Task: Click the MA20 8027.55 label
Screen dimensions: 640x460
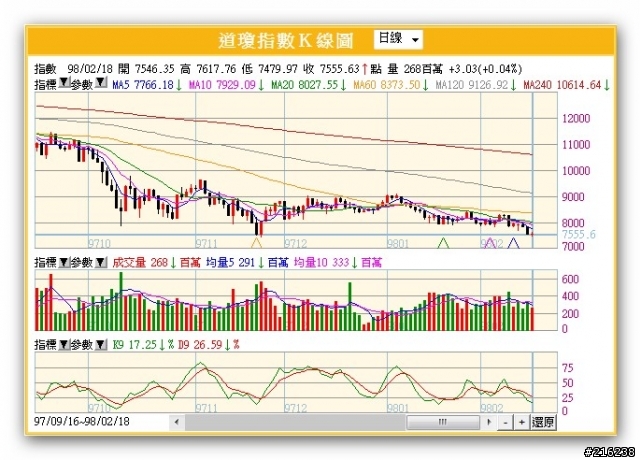Action: [x=305, y=85]
